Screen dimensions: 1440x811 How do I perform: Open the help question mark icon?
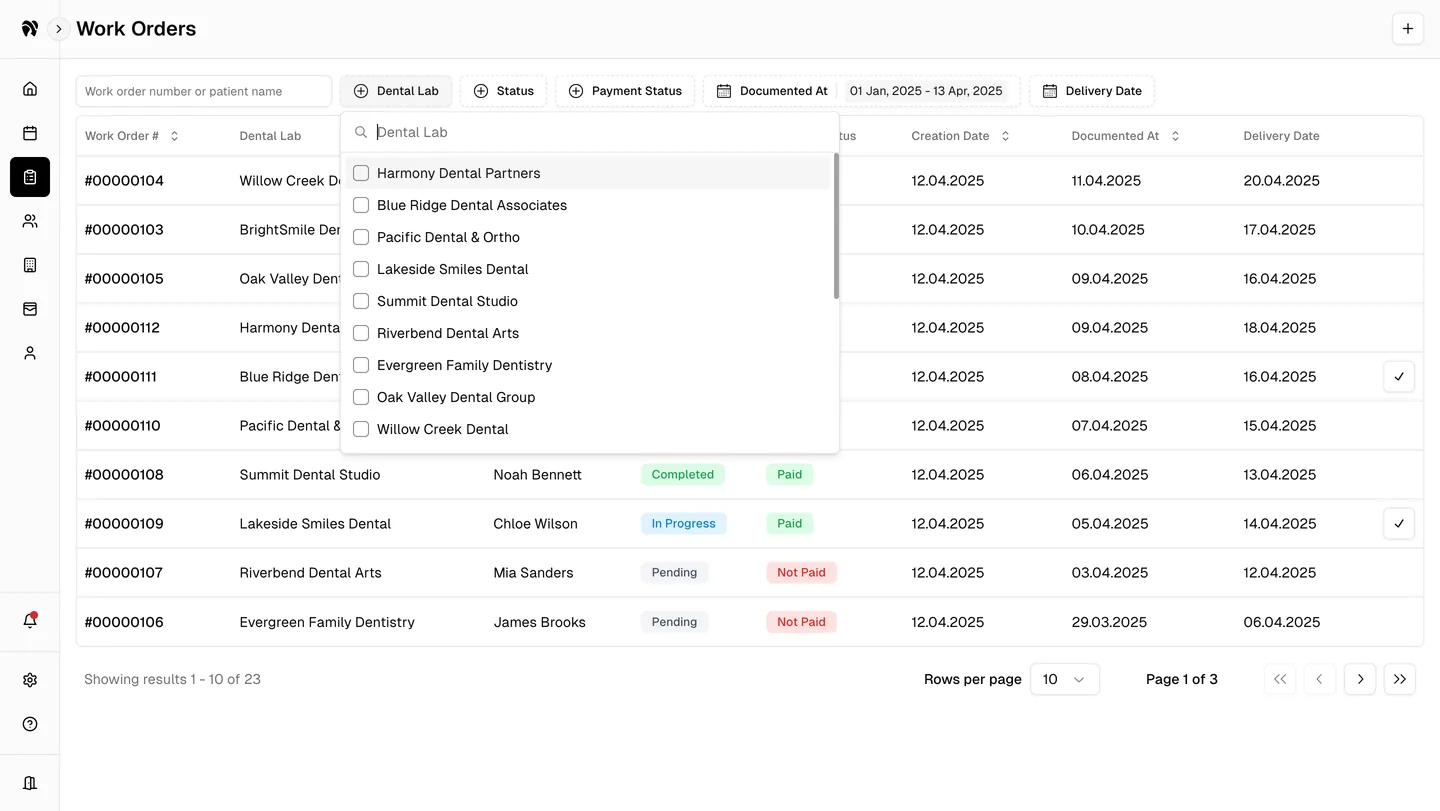point(30,724)
